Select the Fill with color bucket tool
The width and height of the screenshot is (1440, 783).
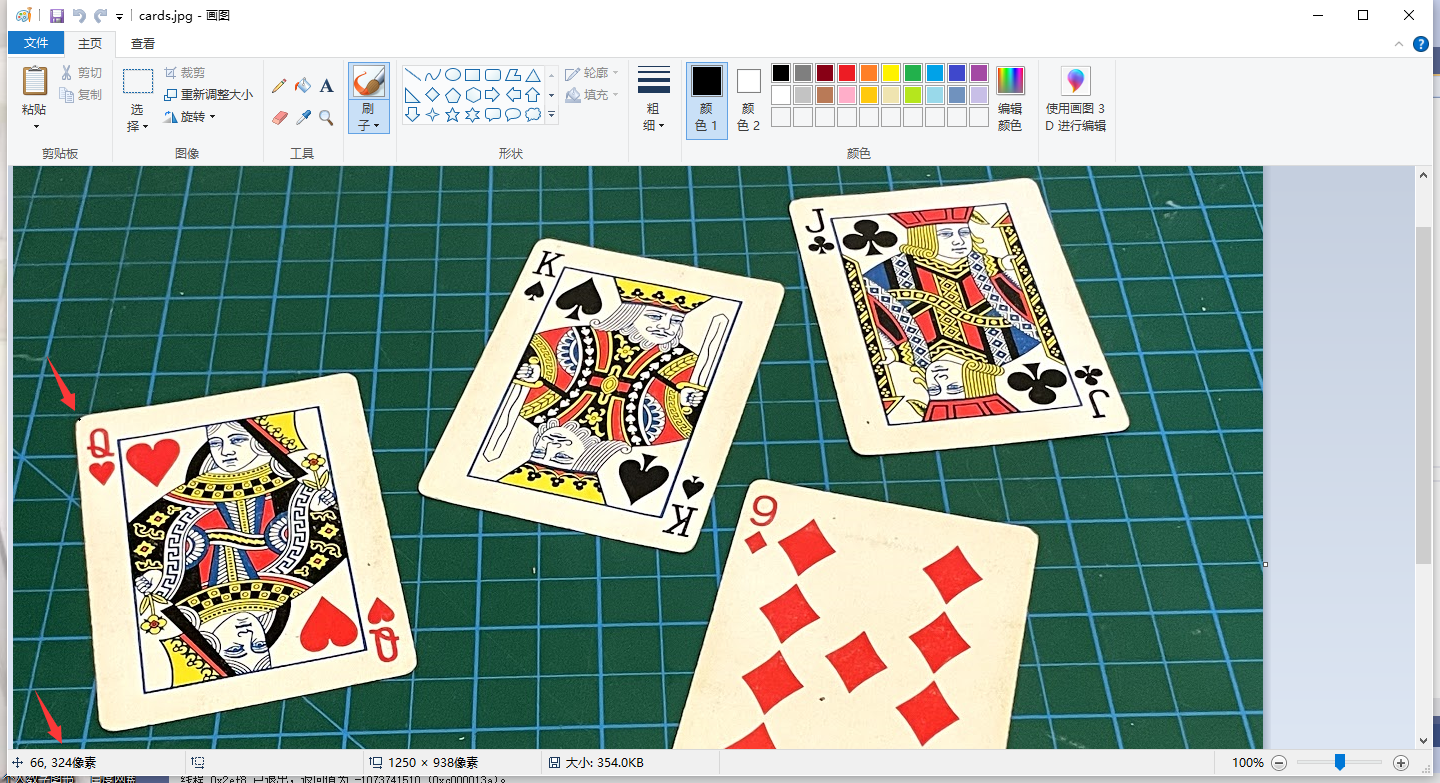click(303, 86)
